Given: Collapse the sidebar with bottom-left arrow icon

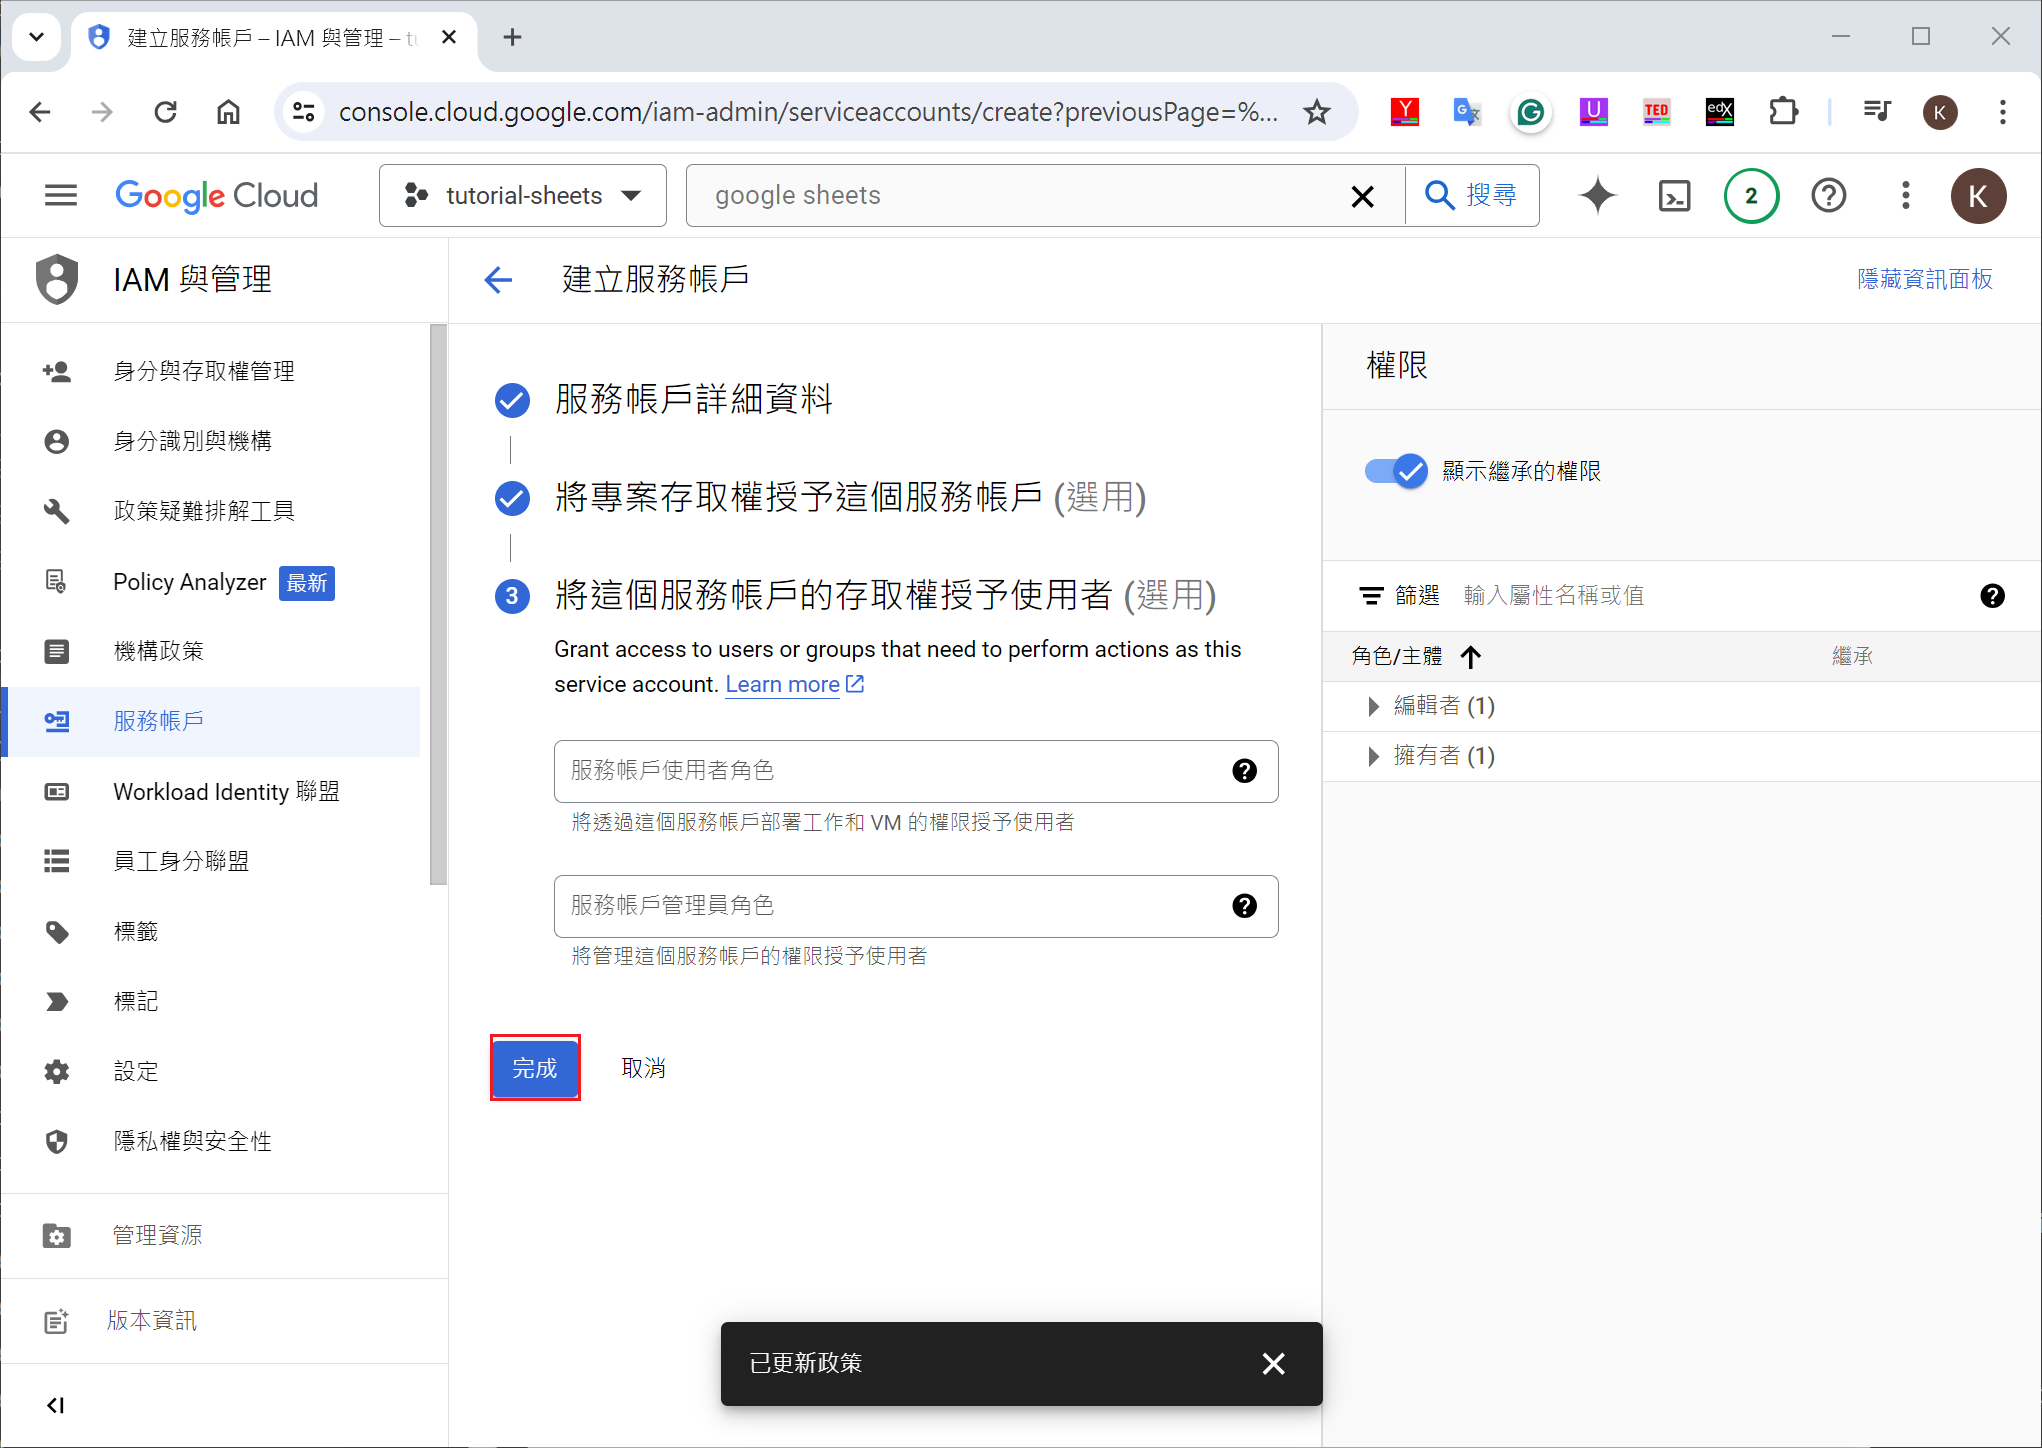Looking at the screenshot, I should tap(56, 1405).
